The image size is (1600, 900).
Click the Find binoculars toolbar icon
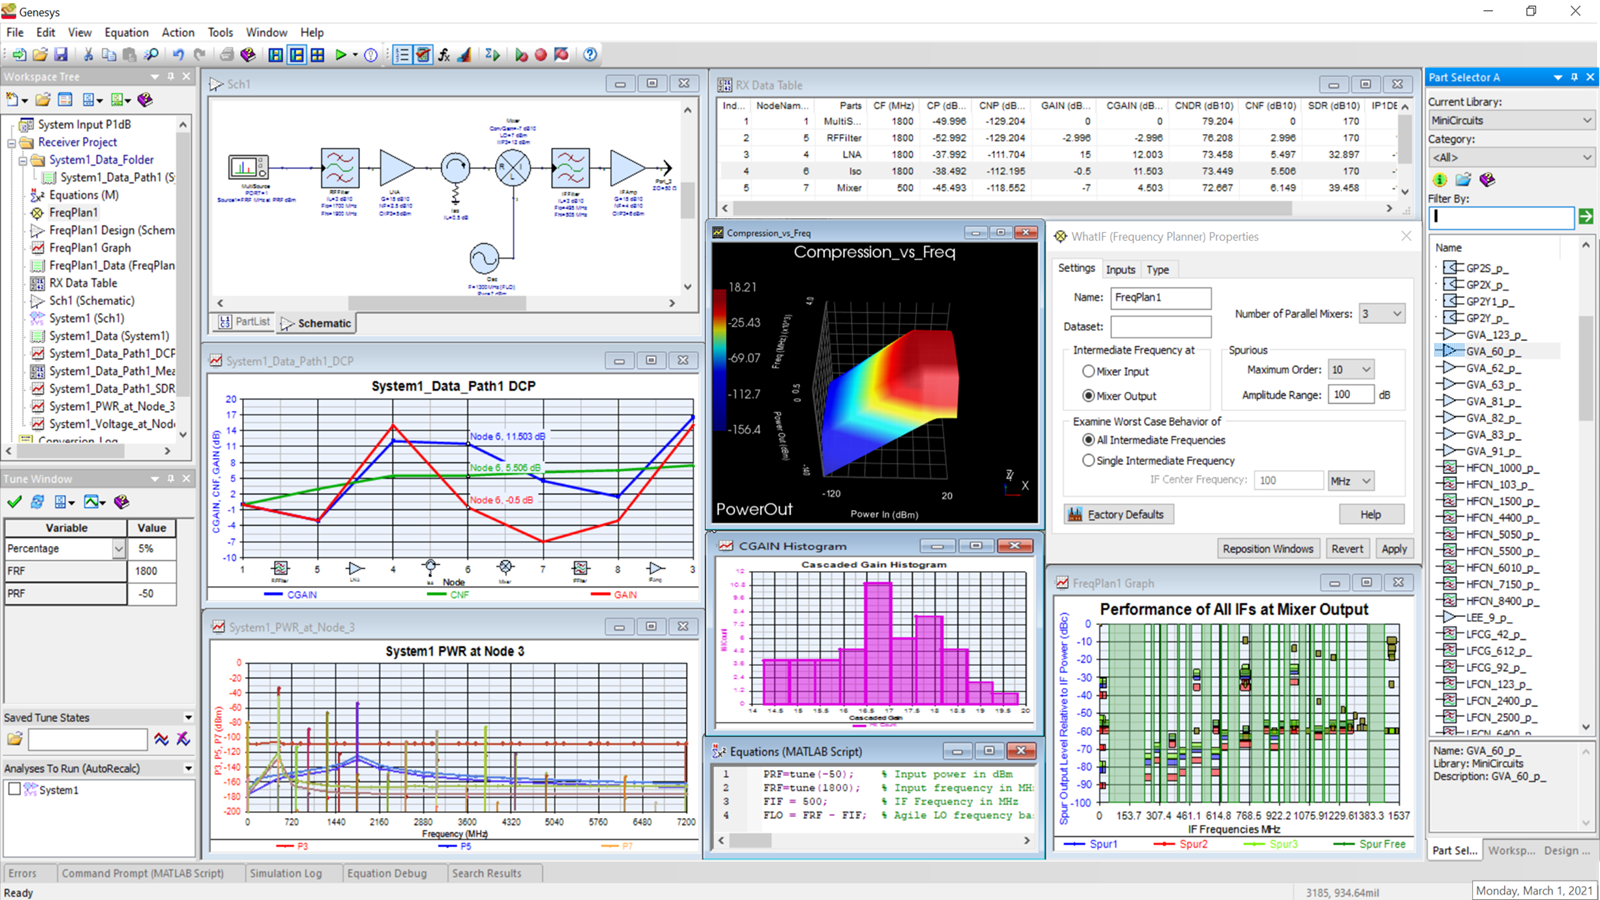151,55
